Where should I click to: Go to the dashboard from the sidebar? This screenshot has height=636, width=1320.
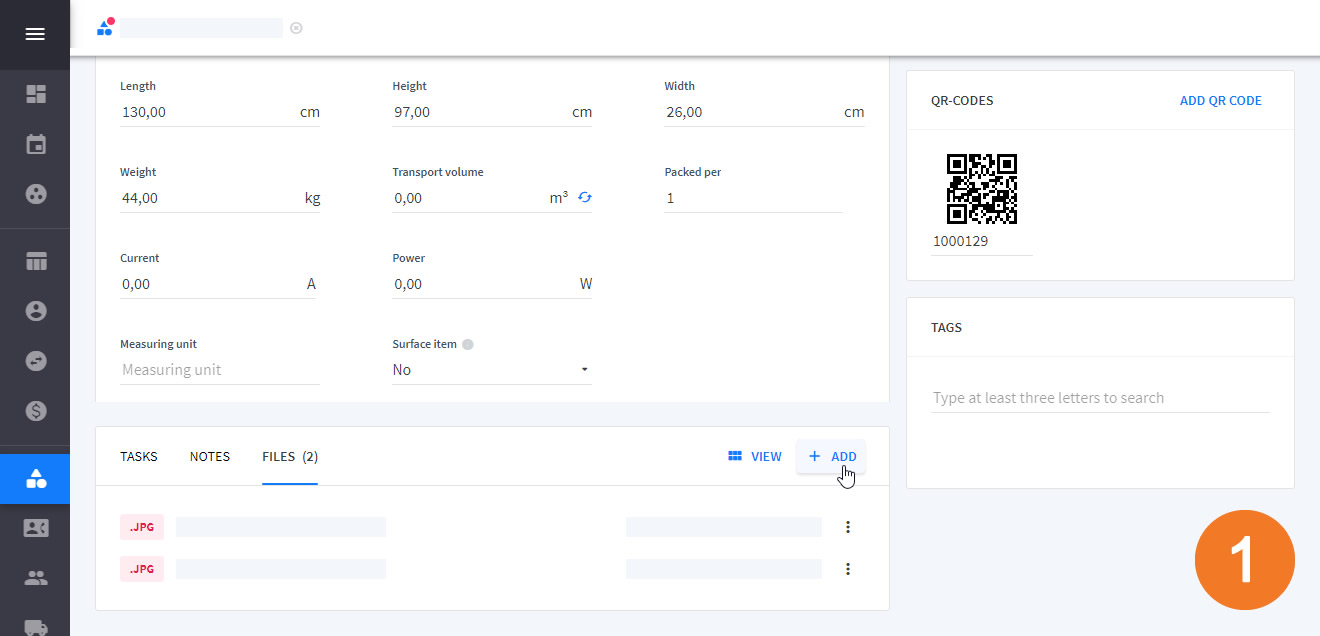coord(36,94)
